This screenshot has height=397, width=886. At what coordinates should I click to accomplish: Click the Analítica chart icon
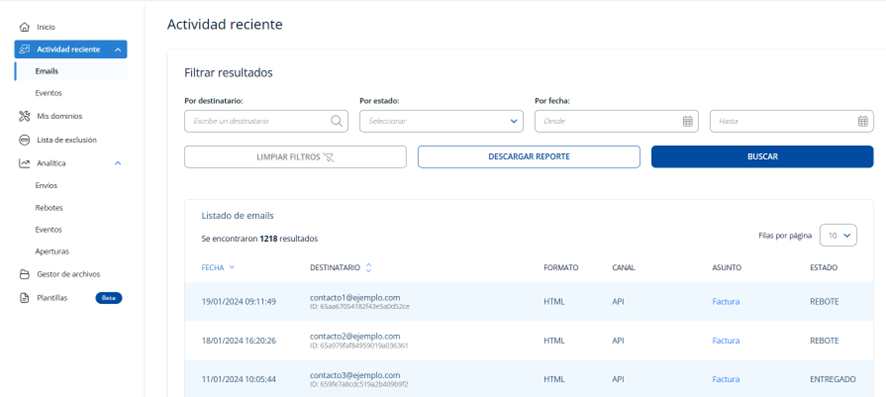click(x=24, y=163)
